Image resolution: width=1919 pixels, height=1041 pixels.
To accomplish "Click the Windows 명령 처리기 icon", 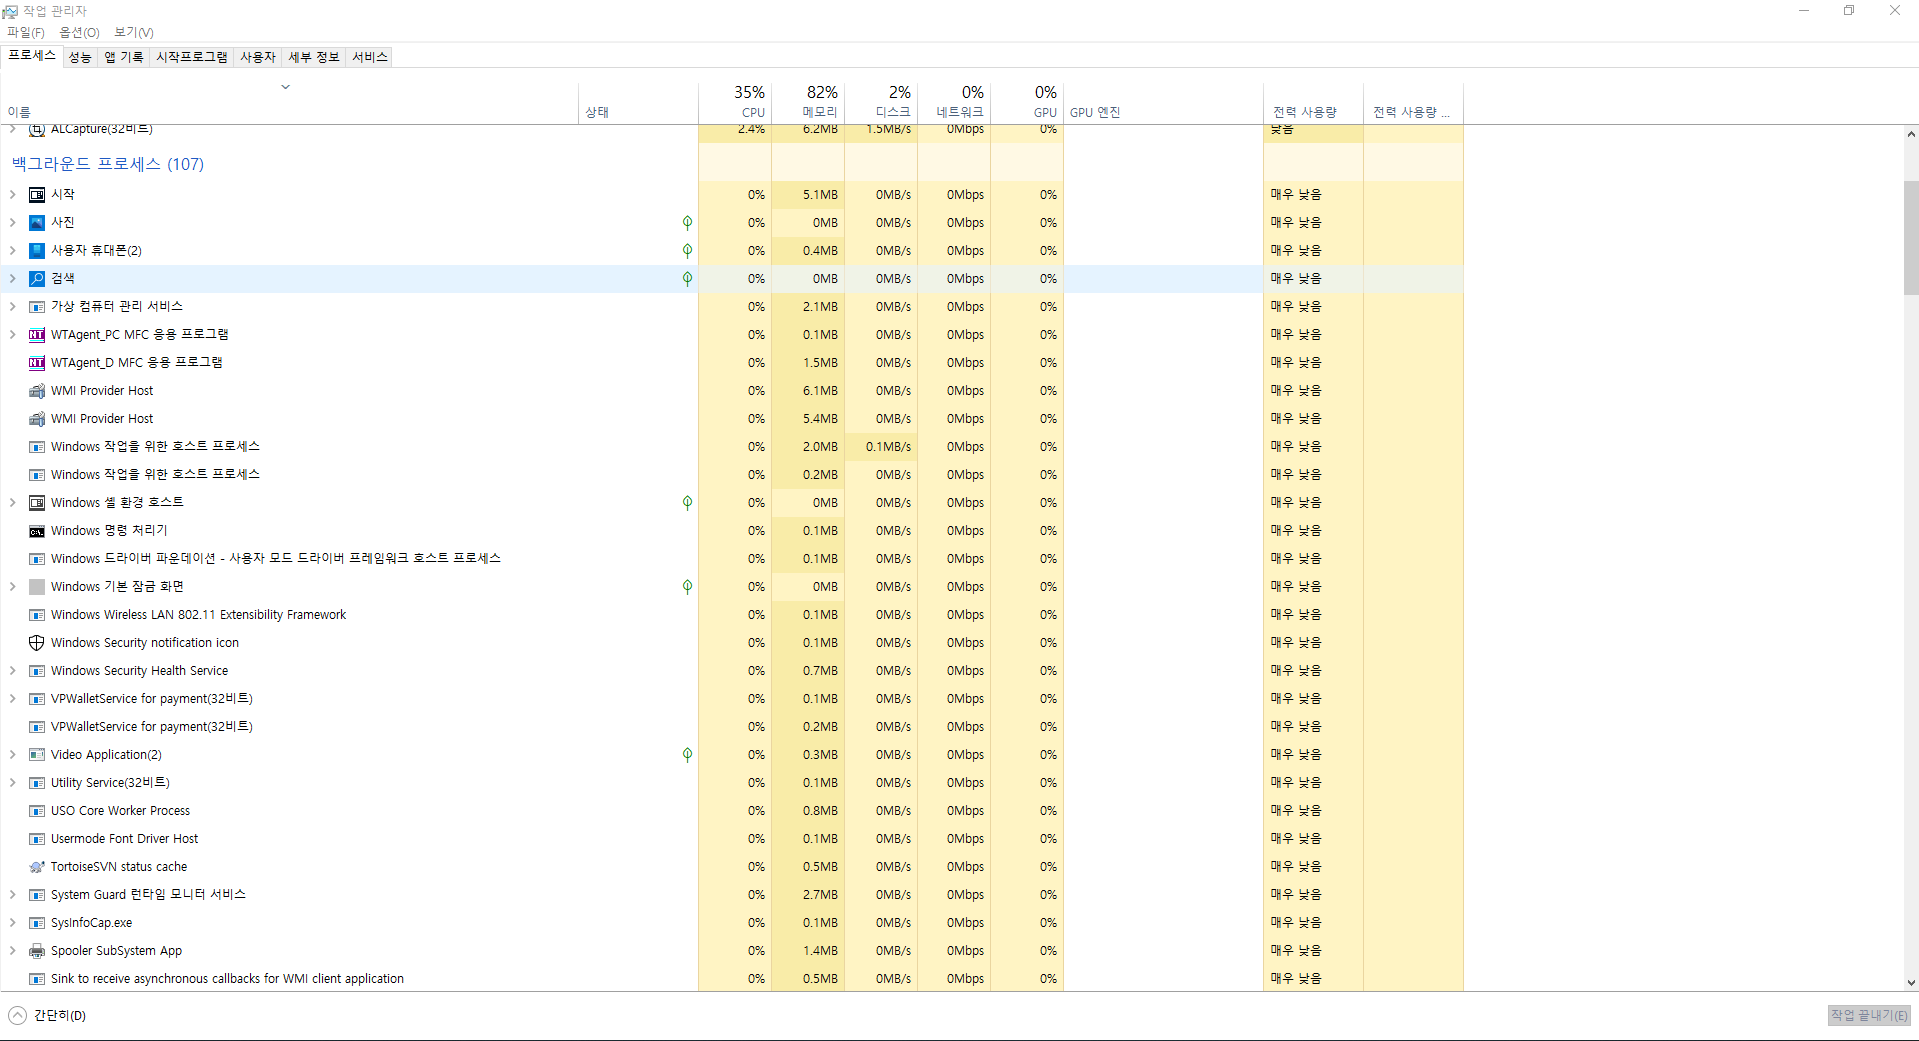I will click(37, 531).
